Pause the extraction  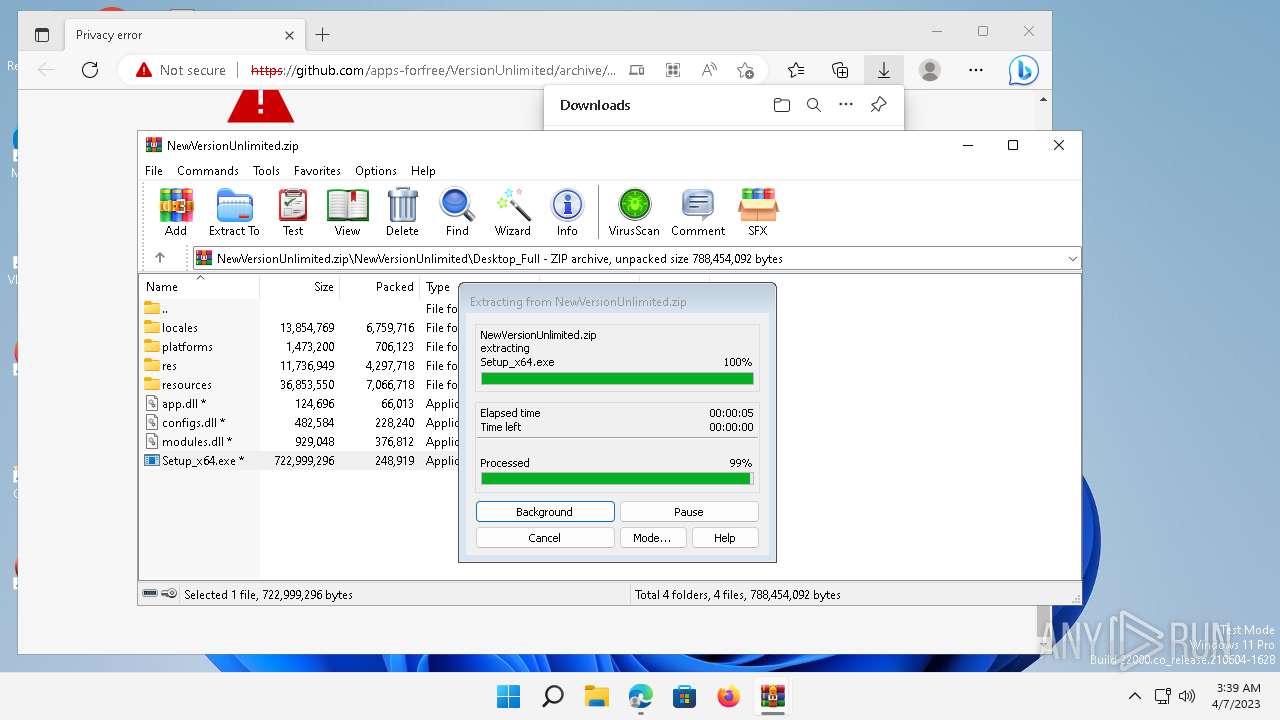tap(689, 512)
